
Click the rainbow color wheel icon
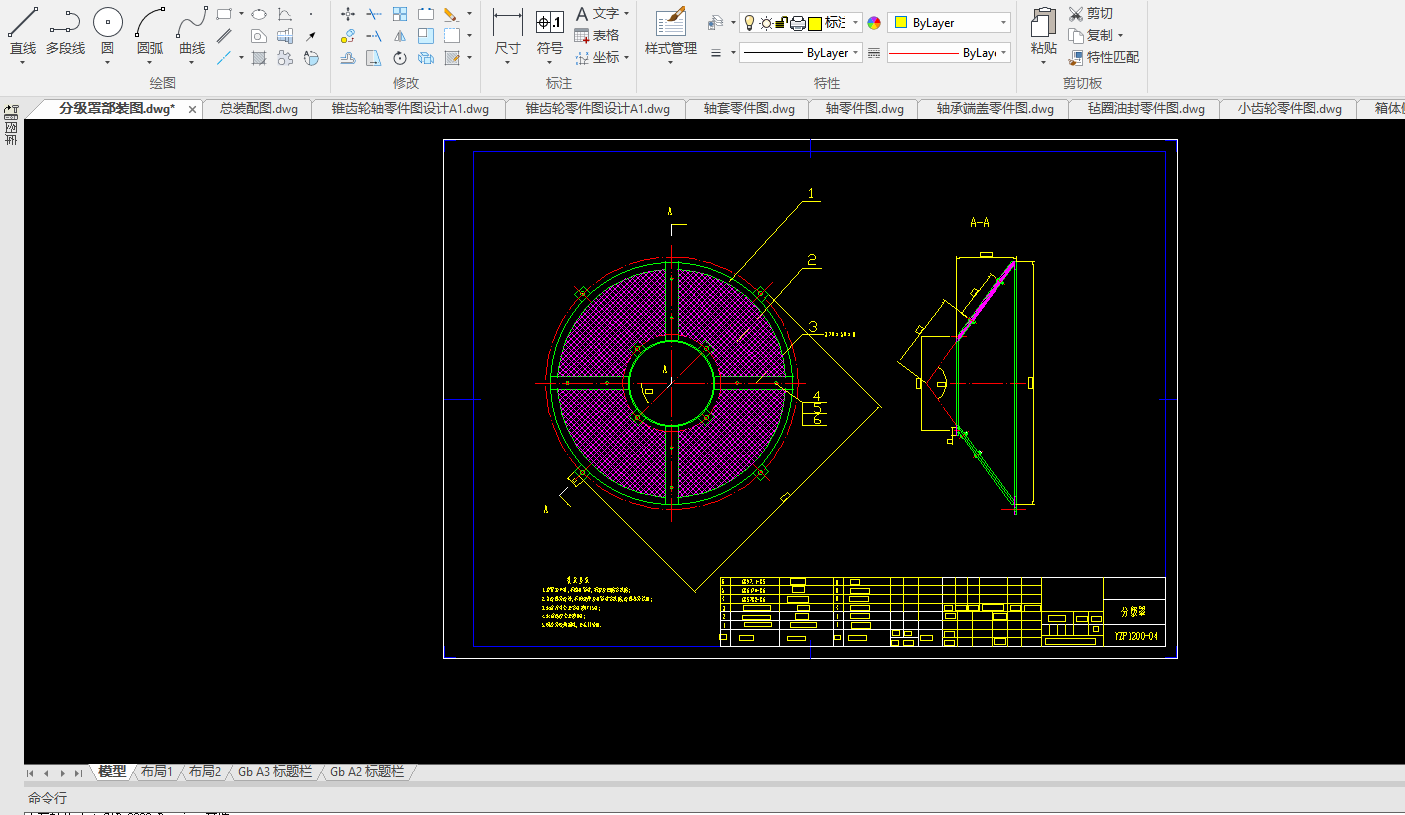pos(874,23)
